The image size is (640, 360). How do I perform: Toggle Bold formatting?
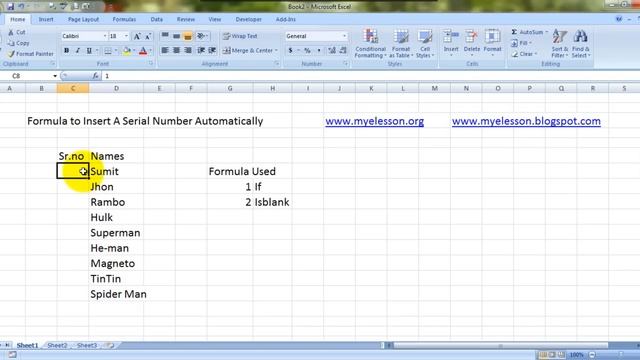click(67, 51)
